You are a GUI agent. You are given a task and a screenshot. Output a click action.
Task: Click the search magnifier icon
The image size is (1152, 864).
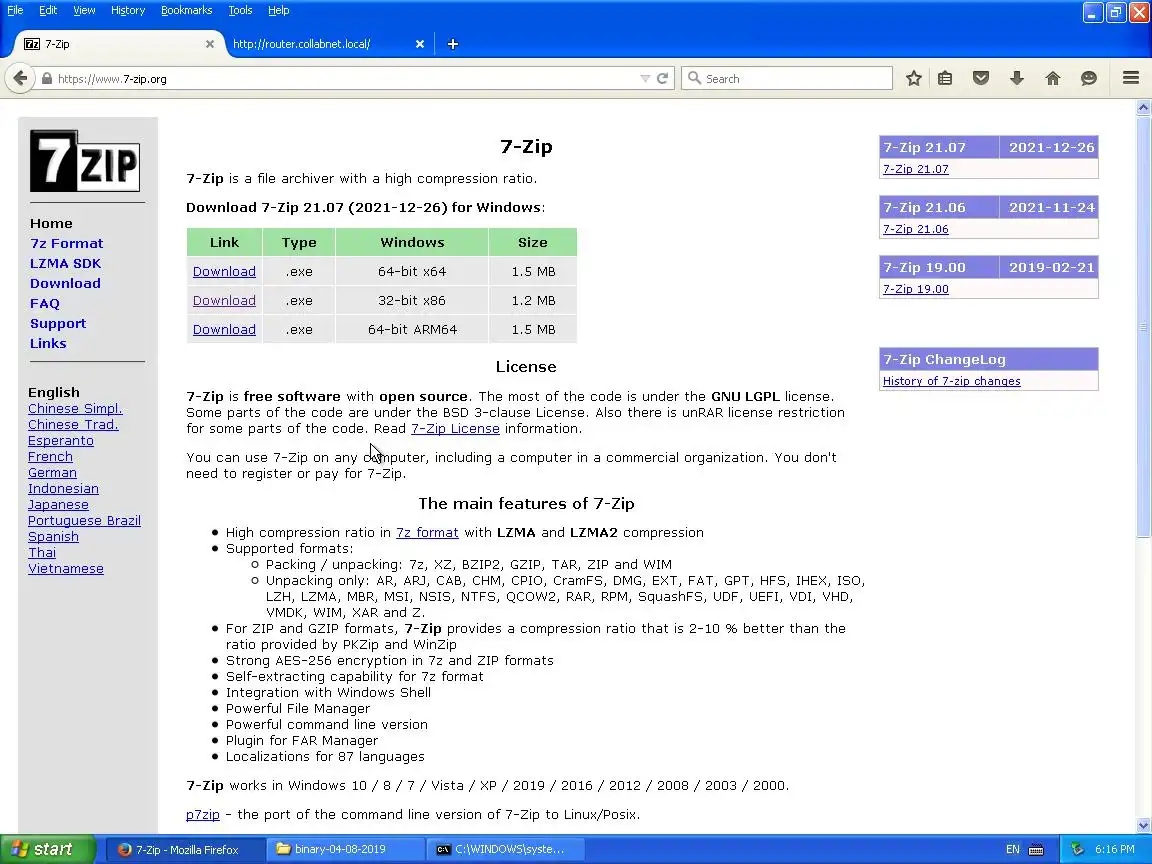[694, 78]
